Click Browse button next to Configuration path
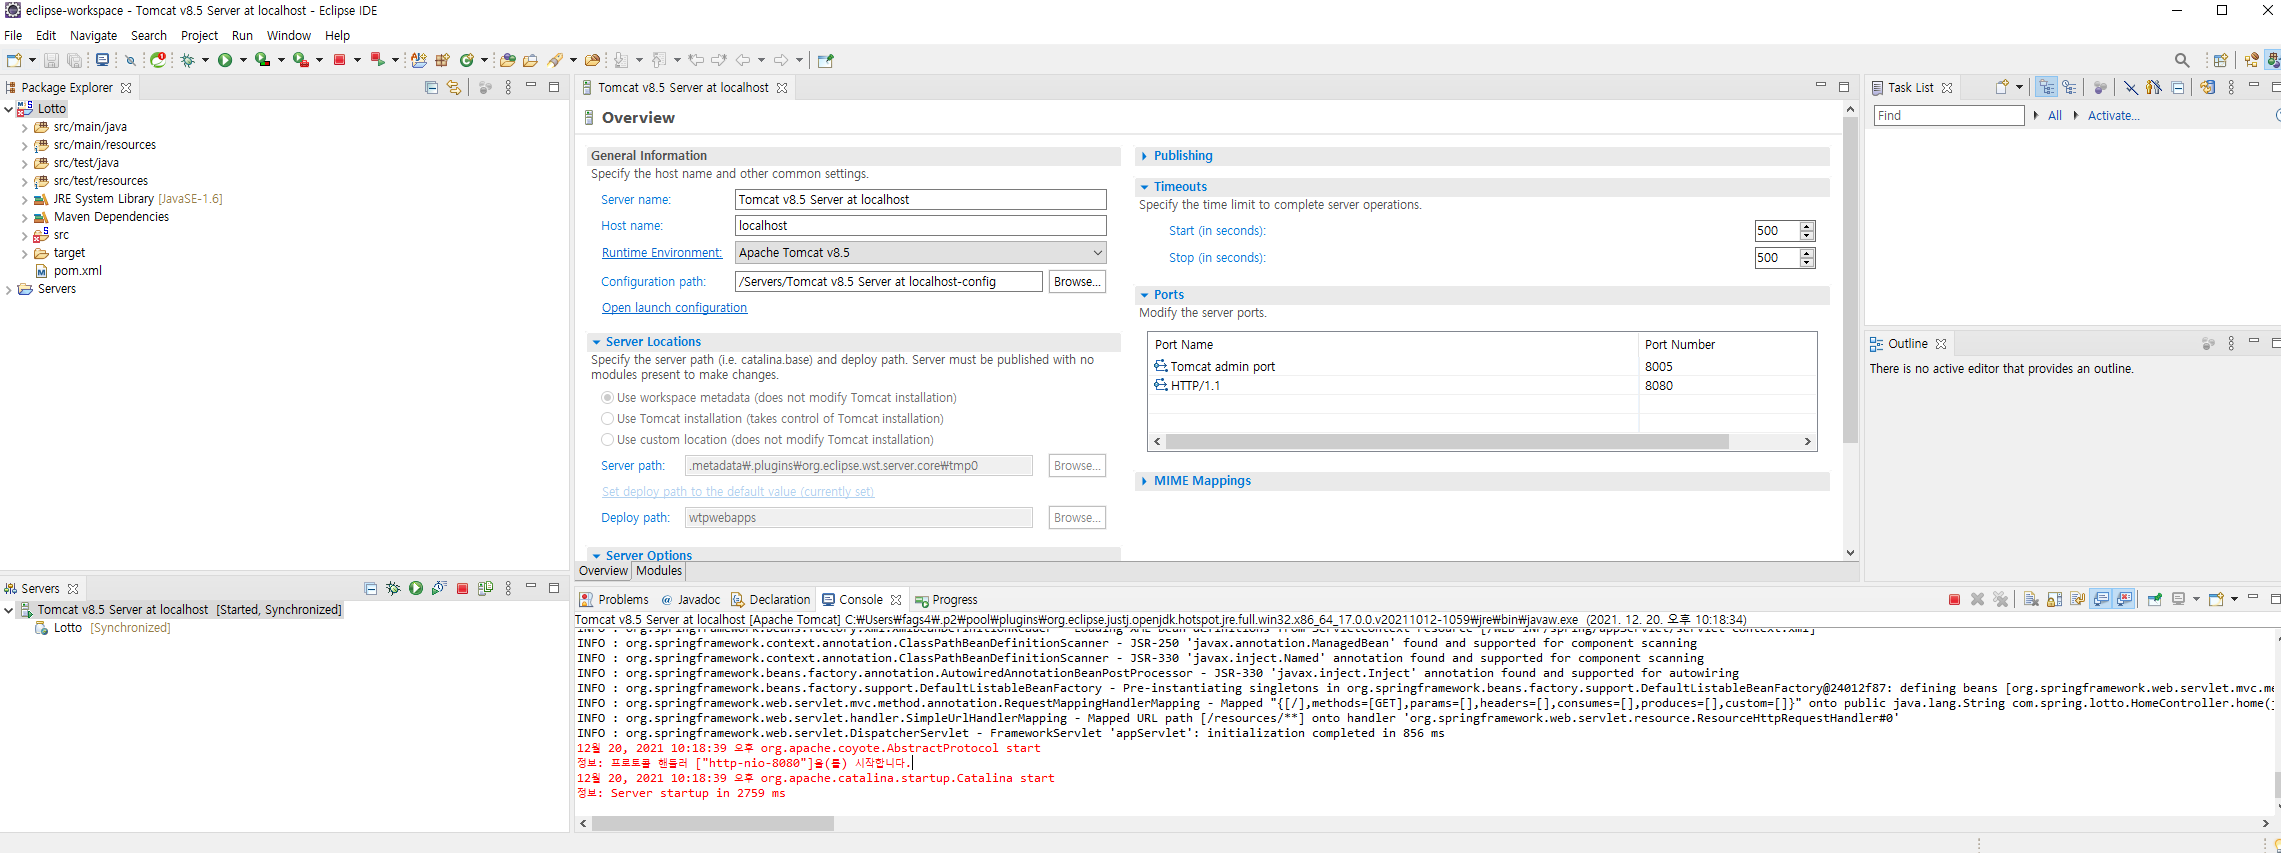The image size is (2281, 853). coord(1077,282)
